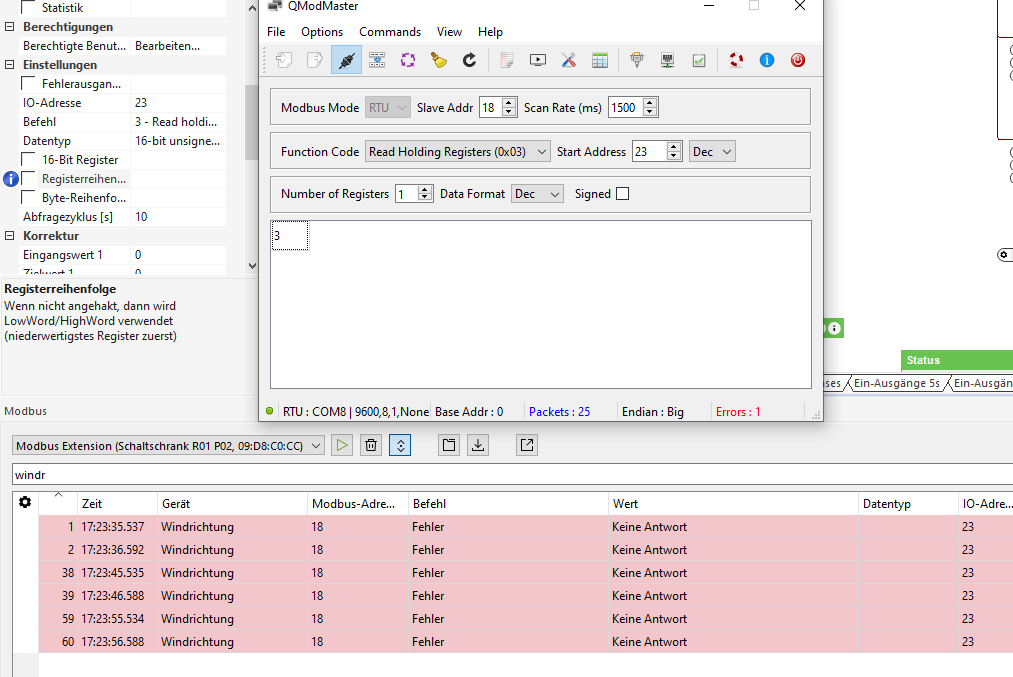Click the green play button in Modbus panel
The width and height of the screenshot is (1013, 677).
pyautogui.click(x=342, y=445)
